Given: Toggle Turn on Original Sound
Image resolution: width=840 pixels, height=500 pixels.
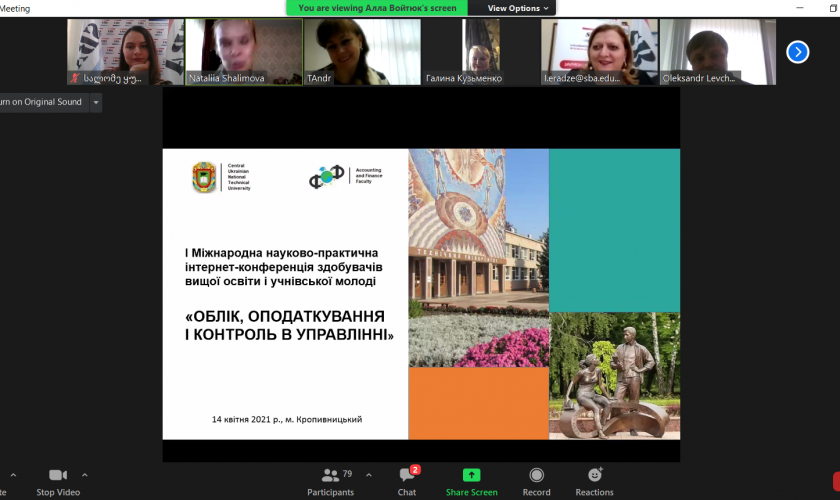Looking at the screenshot, I should 40,102.
